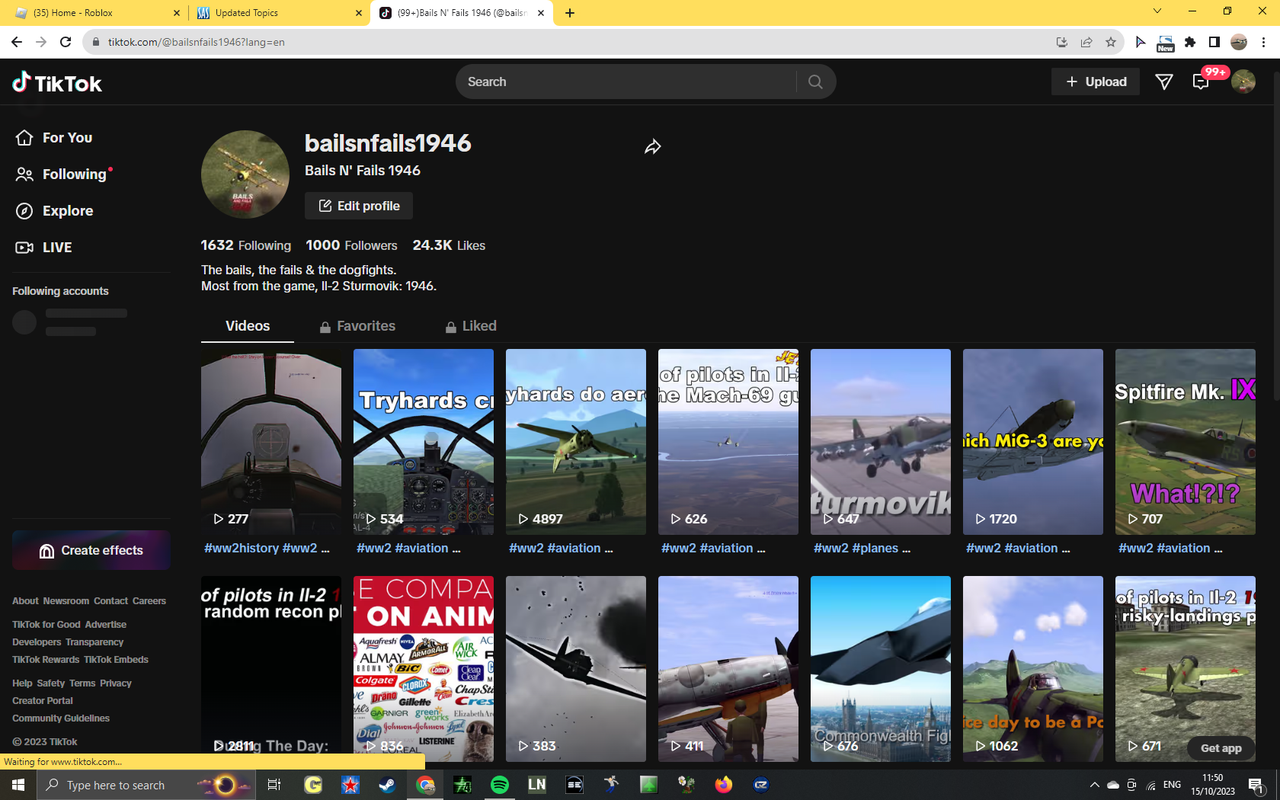1280x800 pixels.
Task: Open the Chrome three-dot menu
Action: (x=1263, y=42)
